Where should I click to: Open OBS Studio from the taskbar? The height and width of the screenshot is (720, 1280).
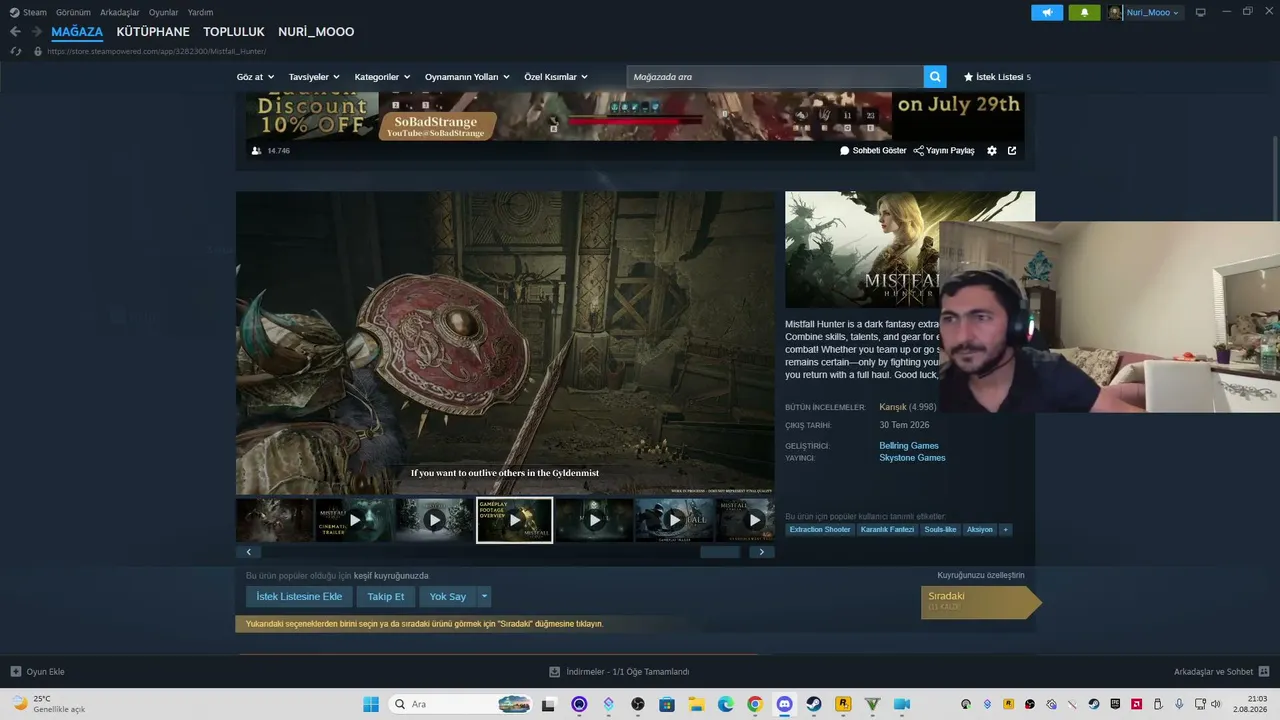638,704
